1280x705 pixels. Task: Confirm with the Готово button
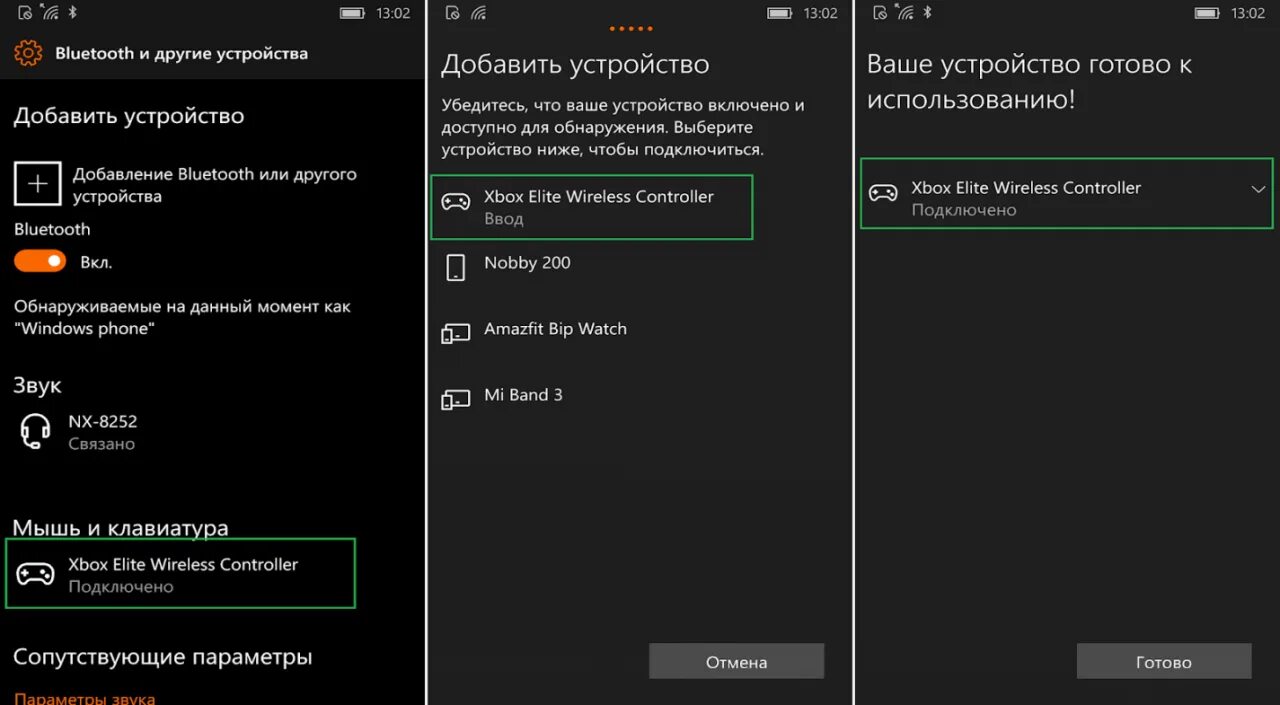tap(1164, 662)
